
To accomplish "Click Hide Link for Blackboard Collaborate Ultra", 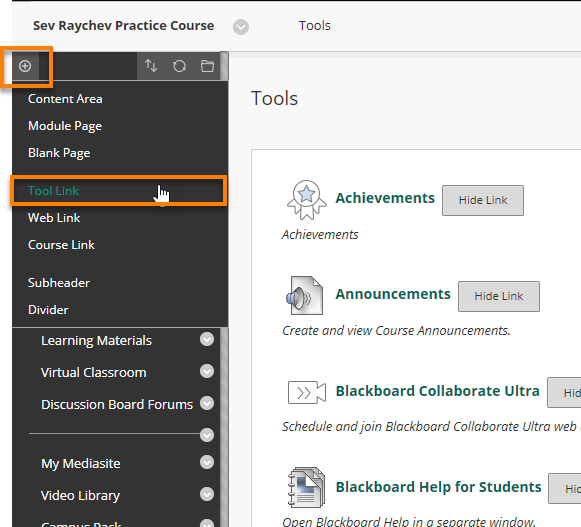I will pyautogui.click(x=564, y=392).
